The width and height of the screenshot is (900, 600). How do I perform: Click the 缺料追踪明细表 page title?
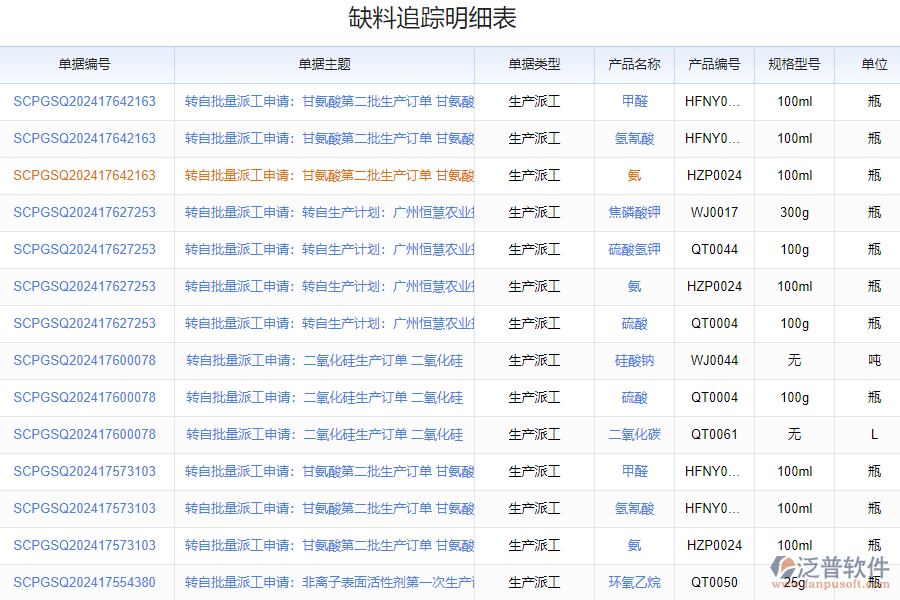pyautogui.click(x=450, y=18)
